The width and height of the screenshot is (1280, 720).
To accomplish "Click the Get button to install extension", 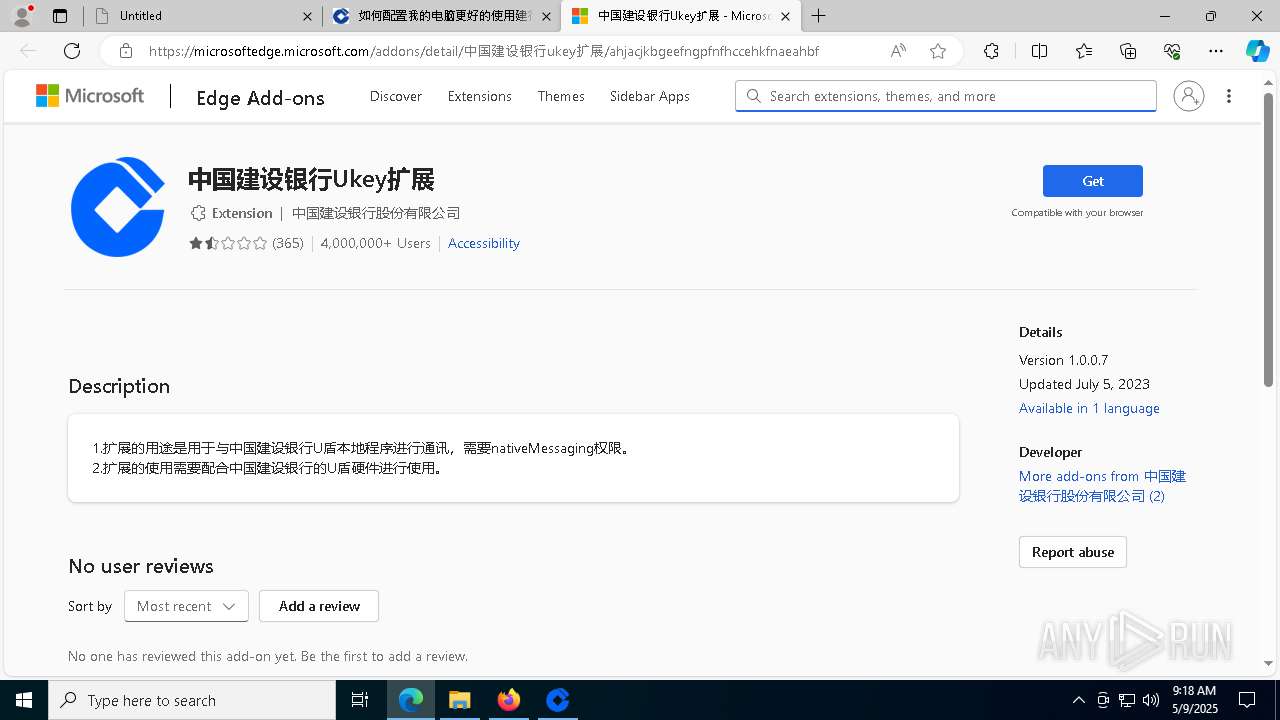I will click(x=1093, y=181).
